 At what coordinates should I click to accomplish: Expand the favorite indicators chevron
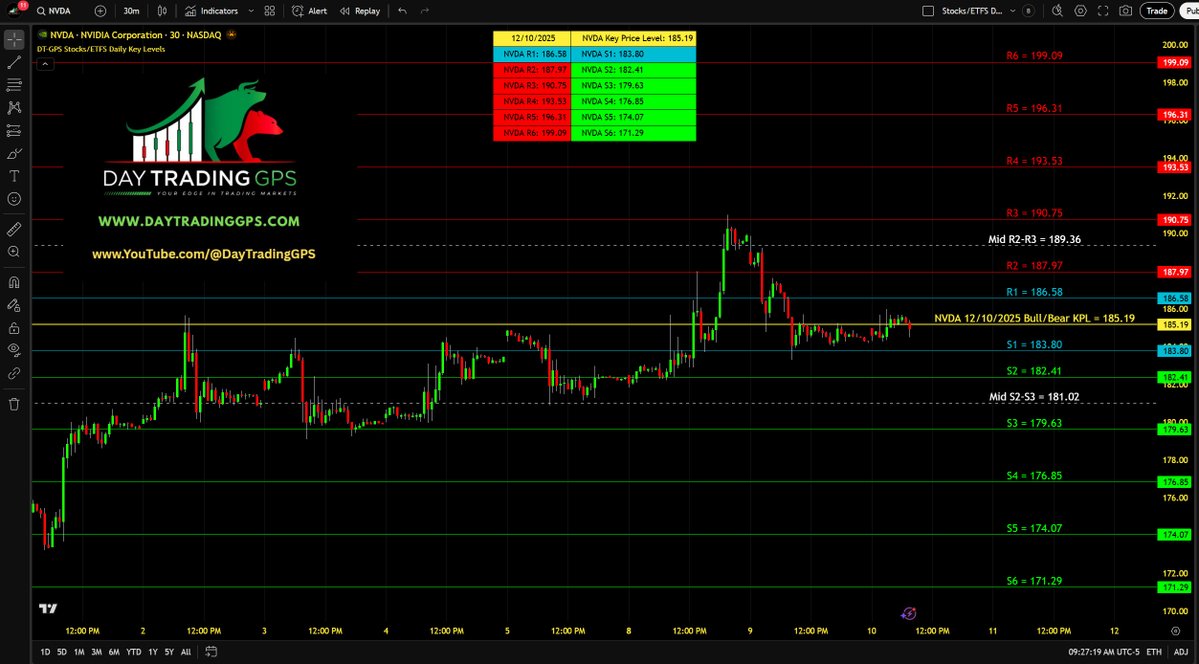click(251, 11)
